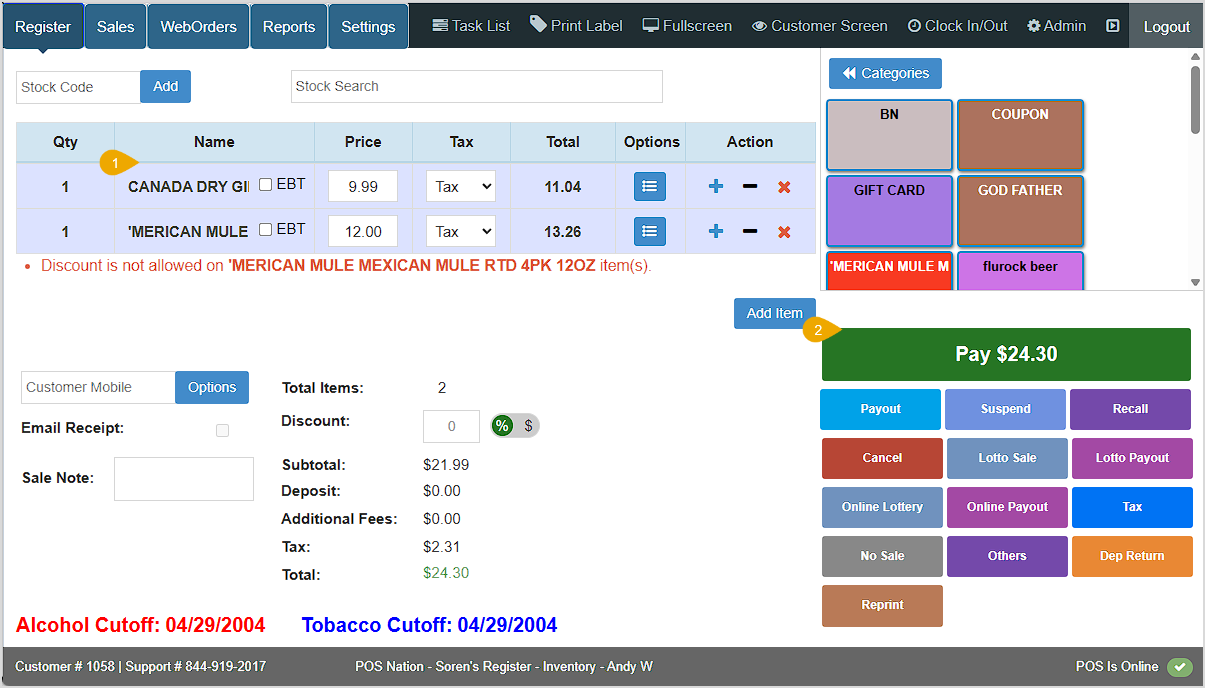Collapse the Categories panel
Image resolution: width=1205 pixels, height=688 pixels.
[885, 73]
